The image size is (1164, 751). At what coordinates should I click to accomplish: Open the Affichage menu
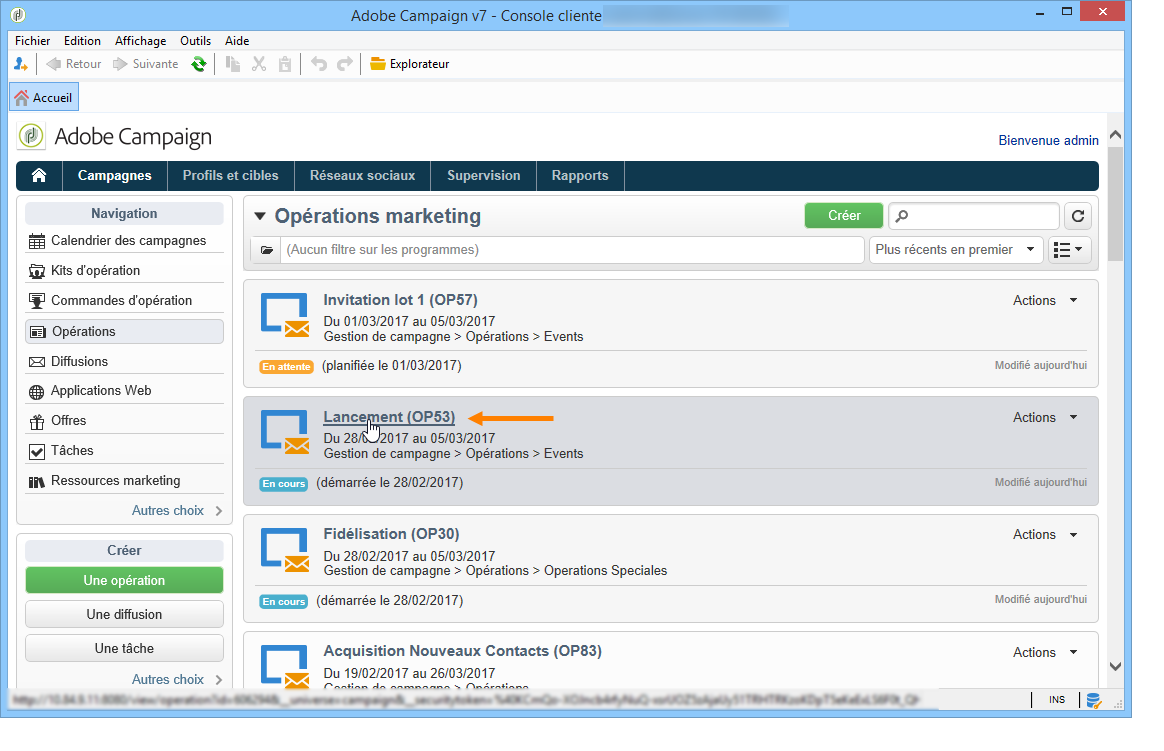(x=140, y=41)
